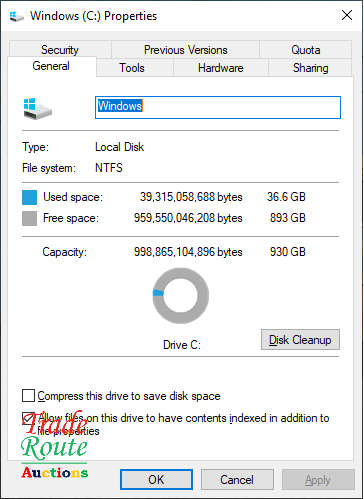The image size is (364, 499).
Task: Click the Windows drive icon beside name field
Action: [x=38, y=108]
